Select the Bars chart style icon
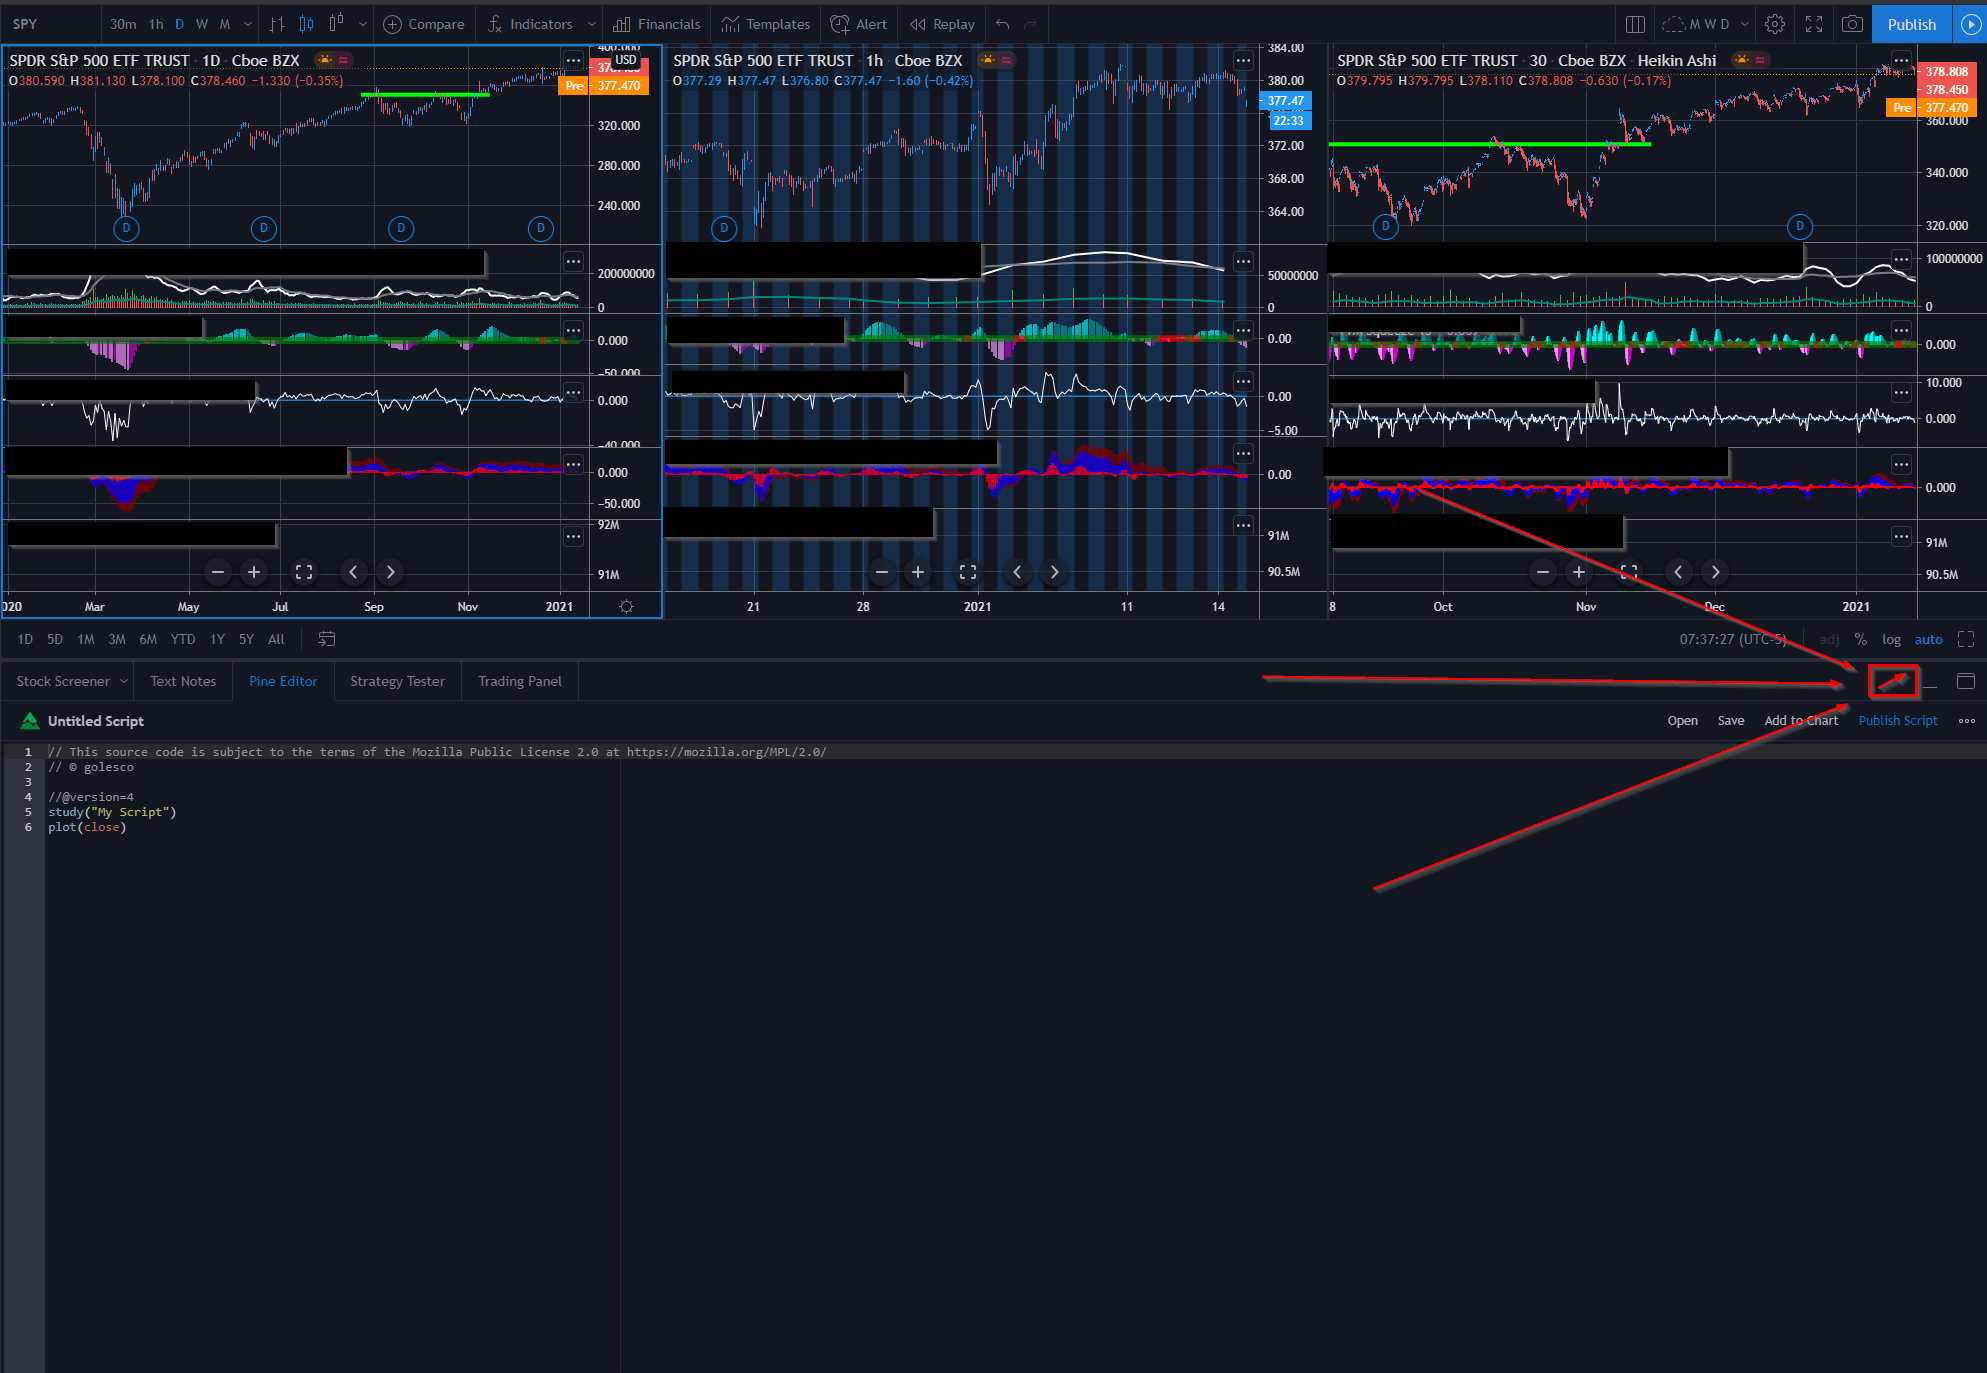This screenshot has height=1373, width=1987. 277,24
